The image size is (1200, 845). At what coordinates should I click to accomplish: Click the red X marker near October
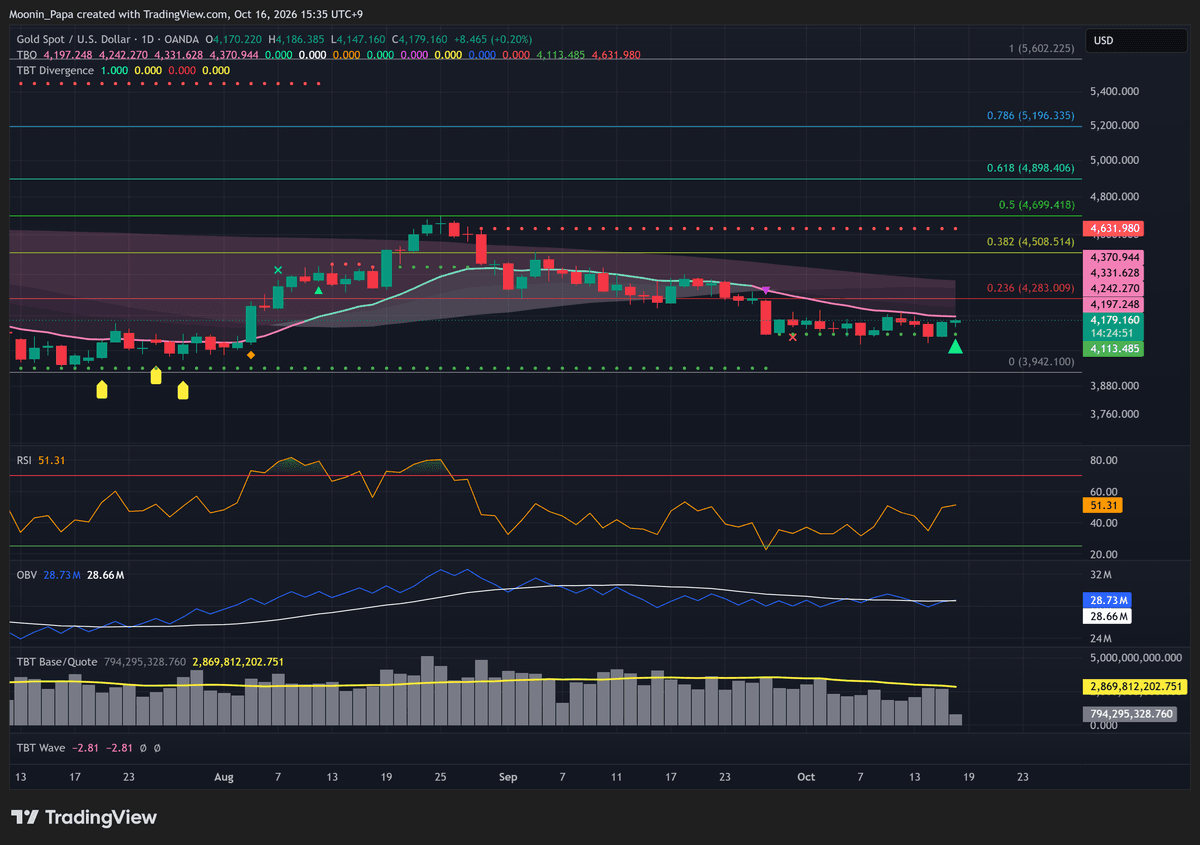(x=793, y=337)
